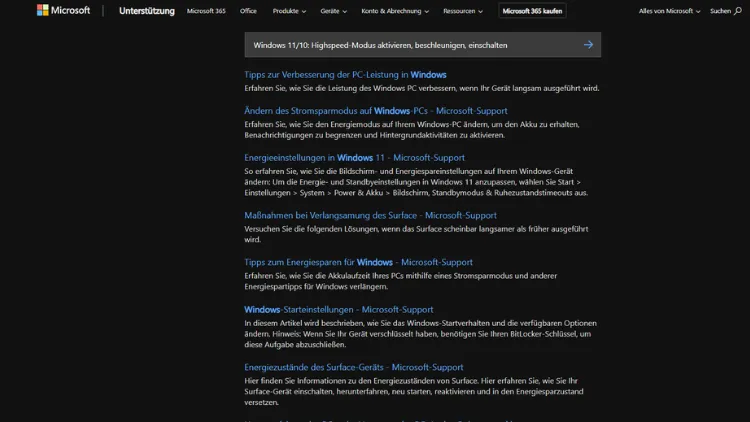Click the search magnifier icon
Viewport: 750px width, 422px height.
pos(738,11)
